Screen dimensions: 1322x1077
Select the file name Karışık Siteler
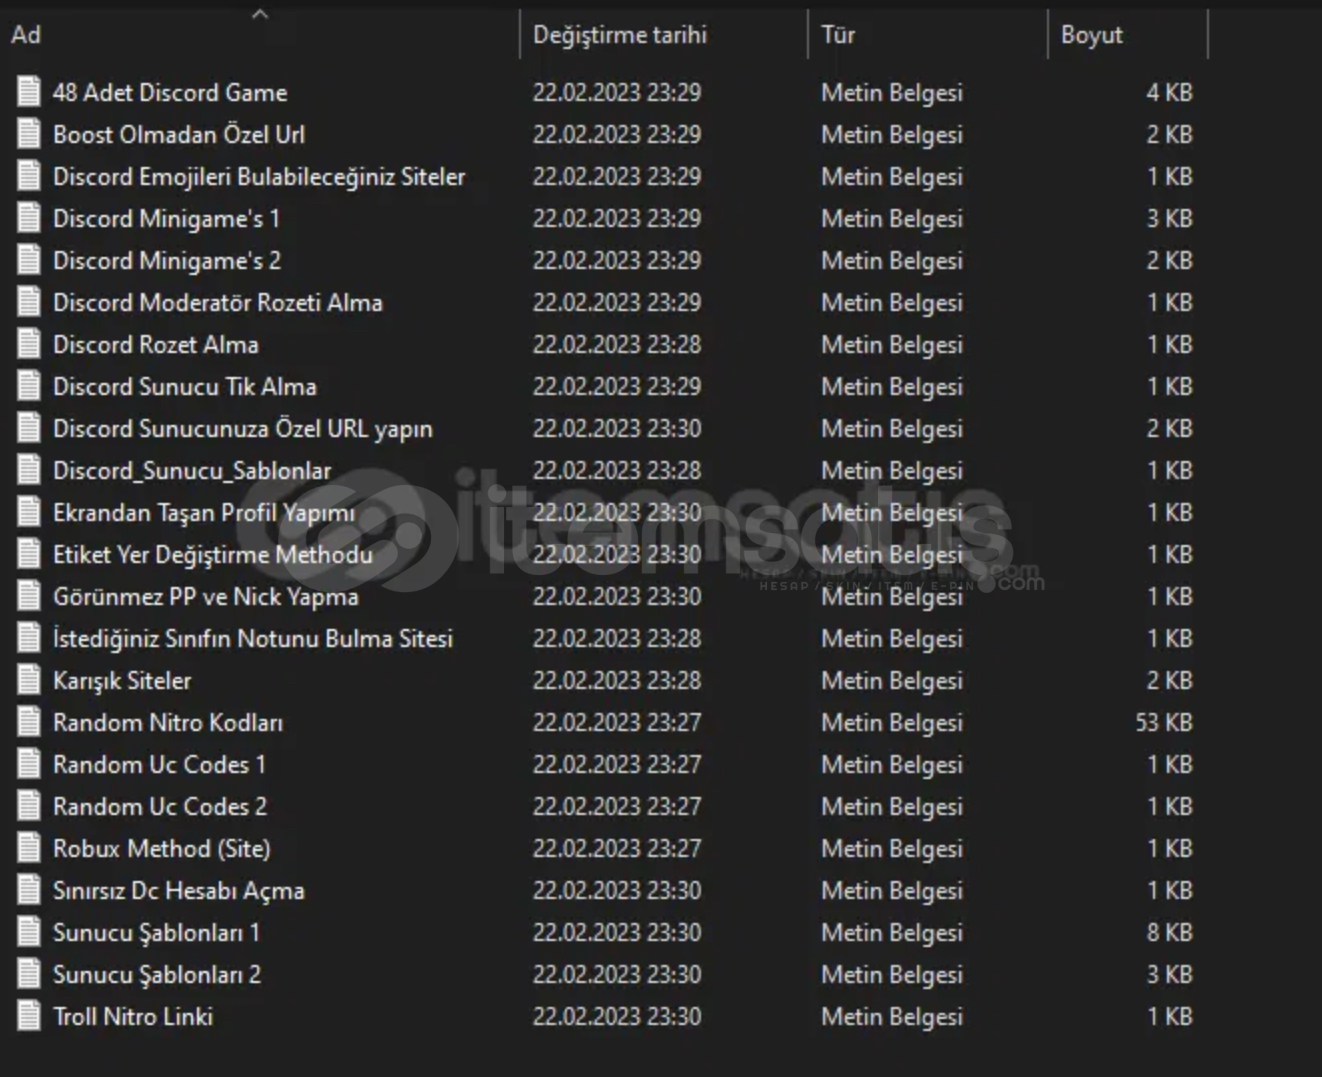122,680
